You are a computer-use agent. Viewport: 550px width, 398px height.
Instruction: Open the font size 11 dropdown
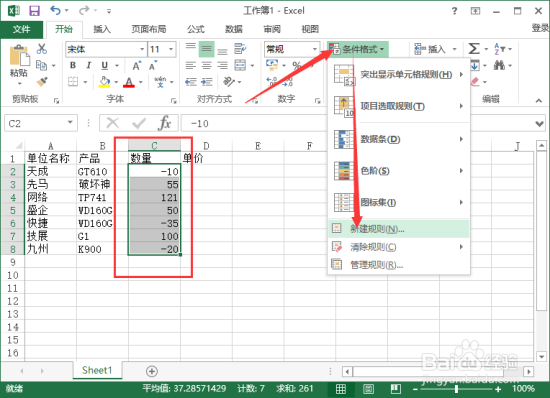171,49
